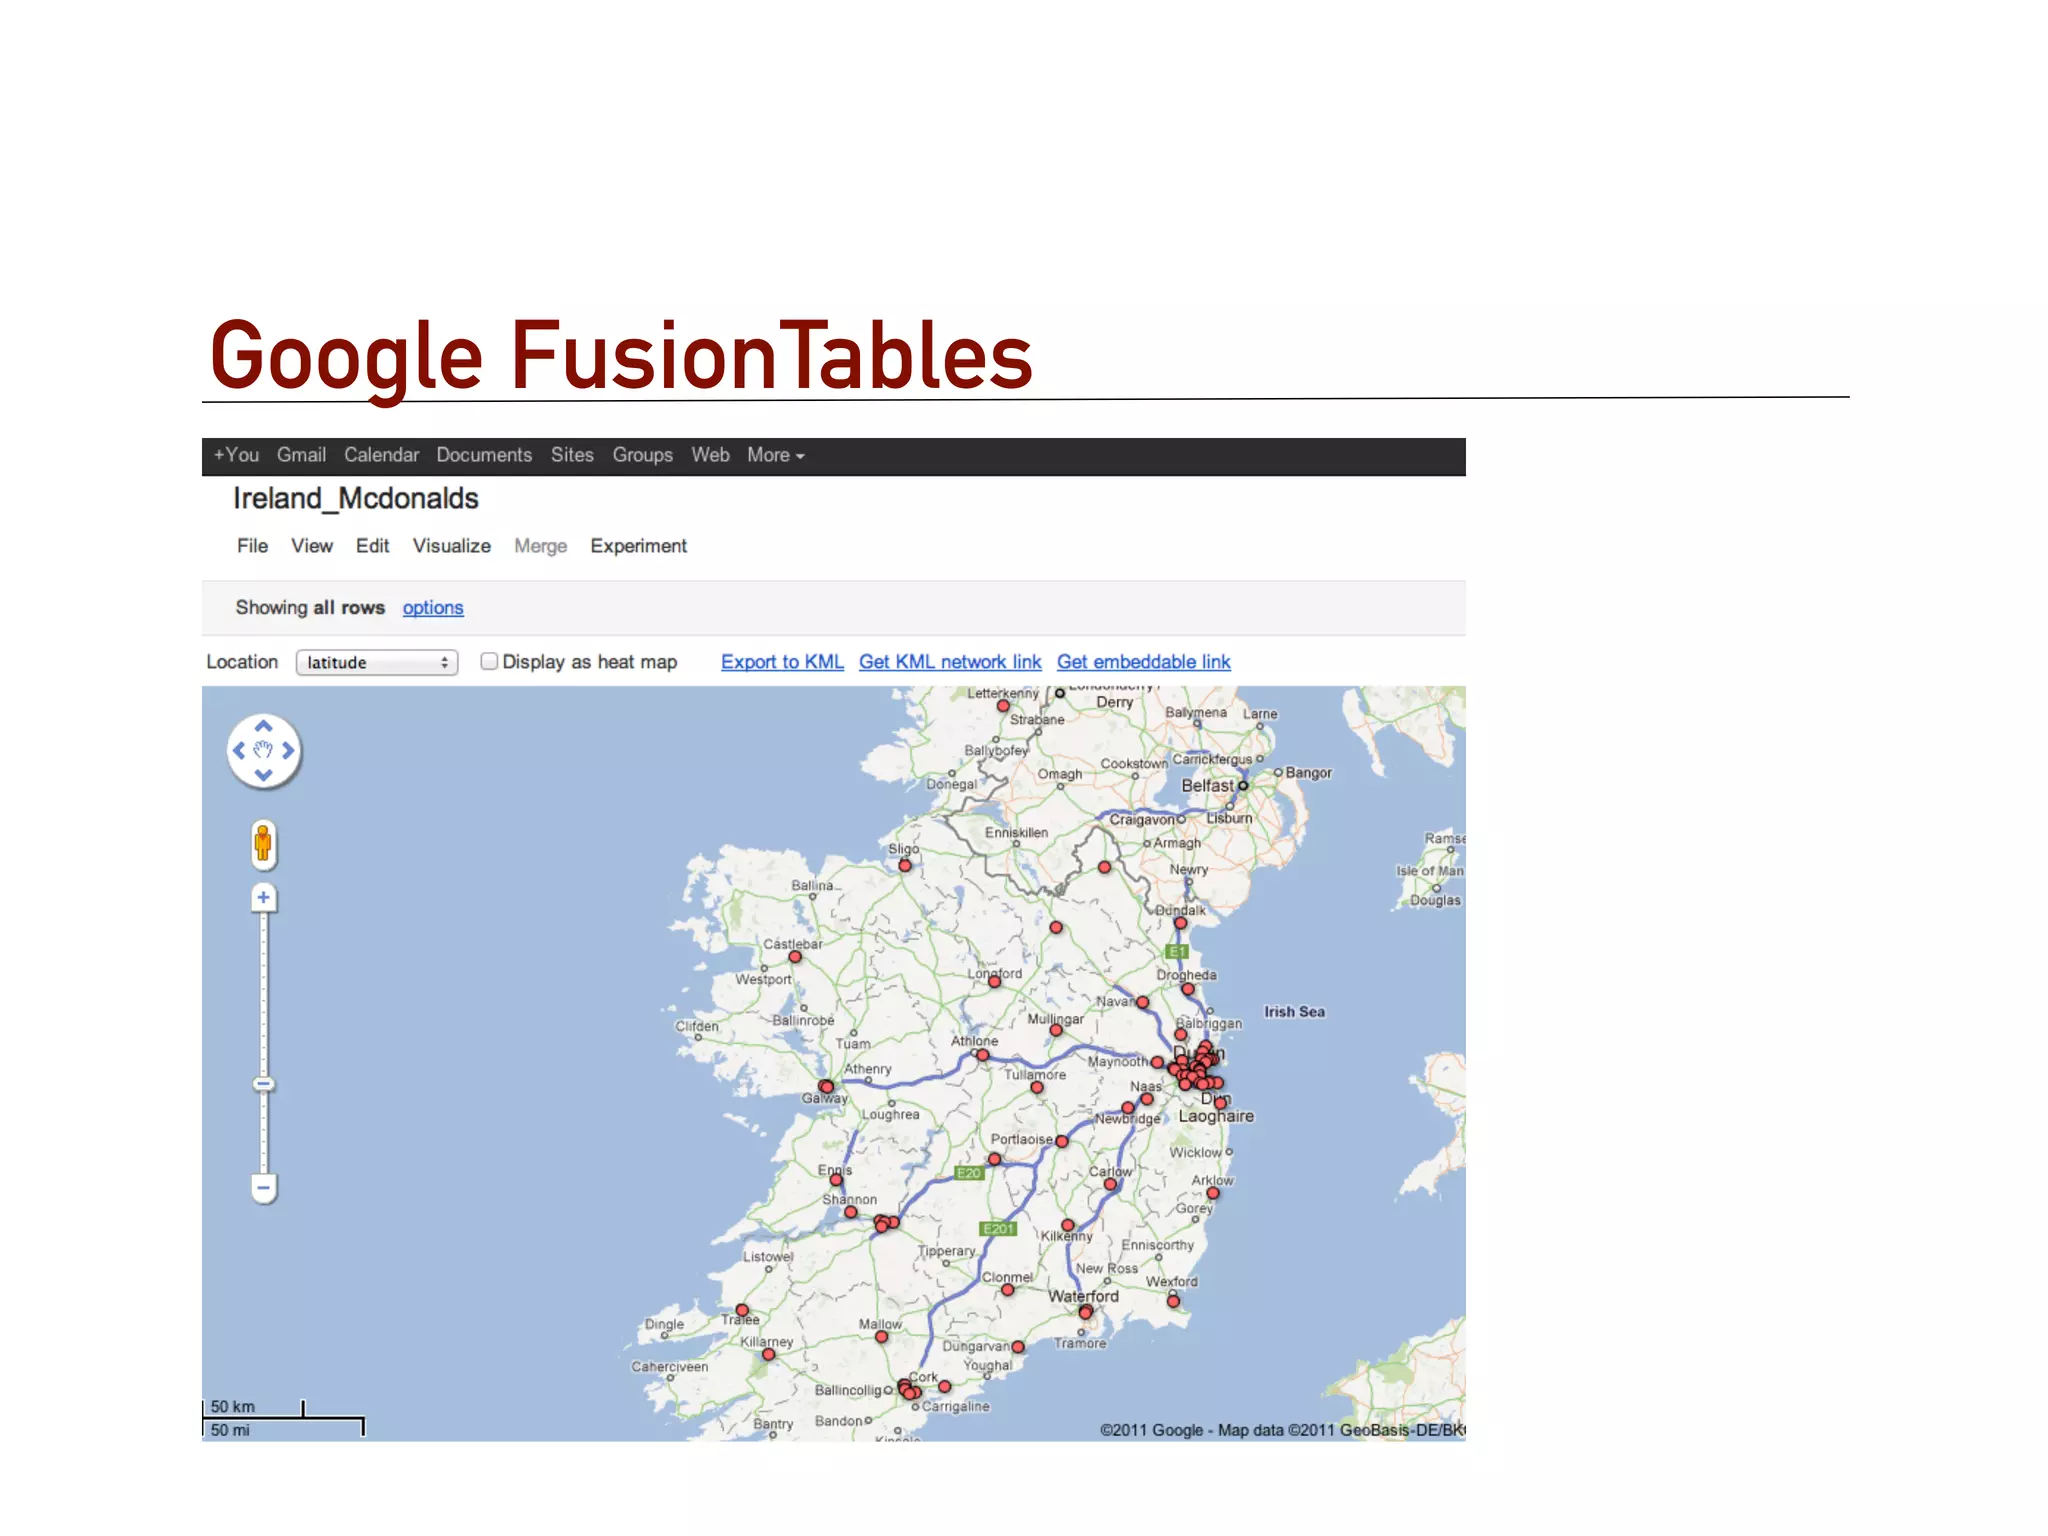Open the Experiment menu

pyautogui.click(x=638, y=546)
